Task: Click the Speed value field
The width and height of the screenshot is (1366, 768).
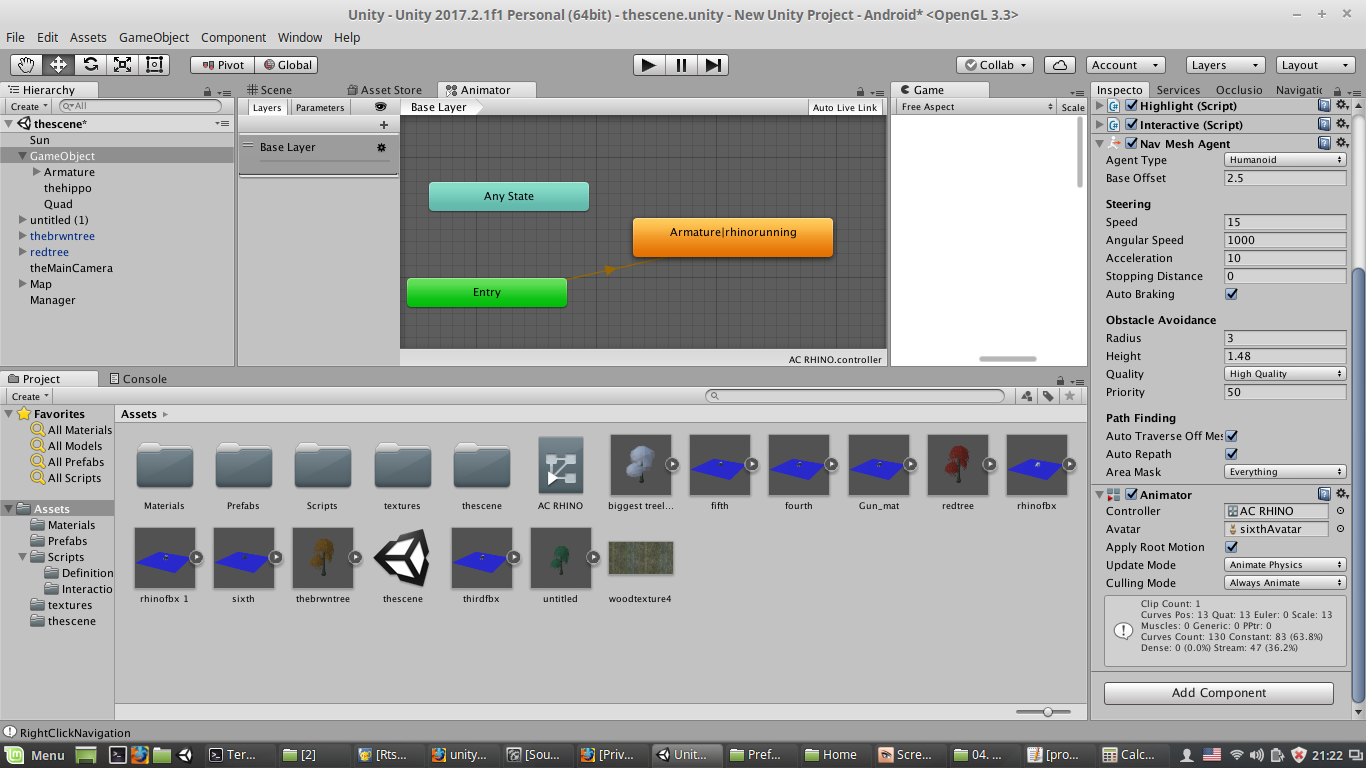Action: point(1286,222)
